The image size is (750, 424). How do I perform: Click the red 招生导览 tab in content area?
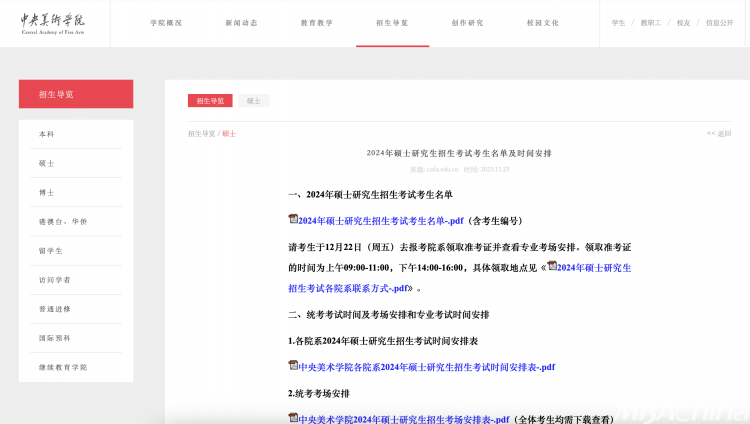[210, 100]
